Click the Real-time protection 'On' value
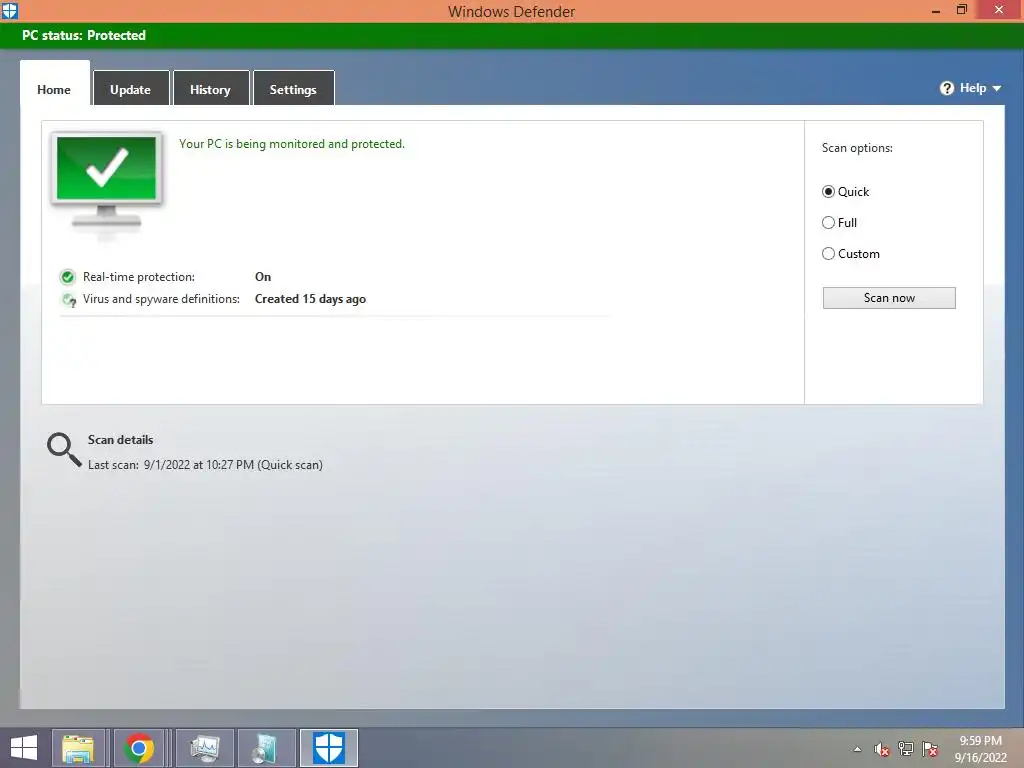Image resolution: width=1024 pixels, height=768 pixels. [263, 277]
